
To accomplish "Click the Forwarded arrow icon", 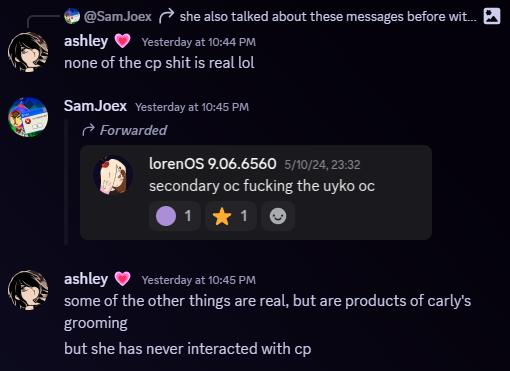I will pyautogui.click(x=88, y=130).
